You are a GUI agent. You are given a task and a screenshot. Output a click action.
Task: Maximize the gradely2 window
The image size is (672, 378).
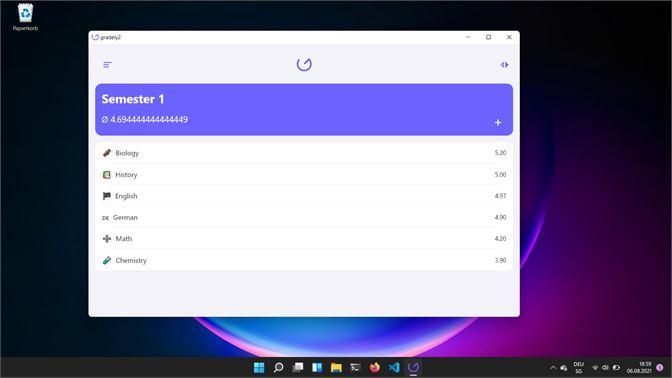[489, 37]
